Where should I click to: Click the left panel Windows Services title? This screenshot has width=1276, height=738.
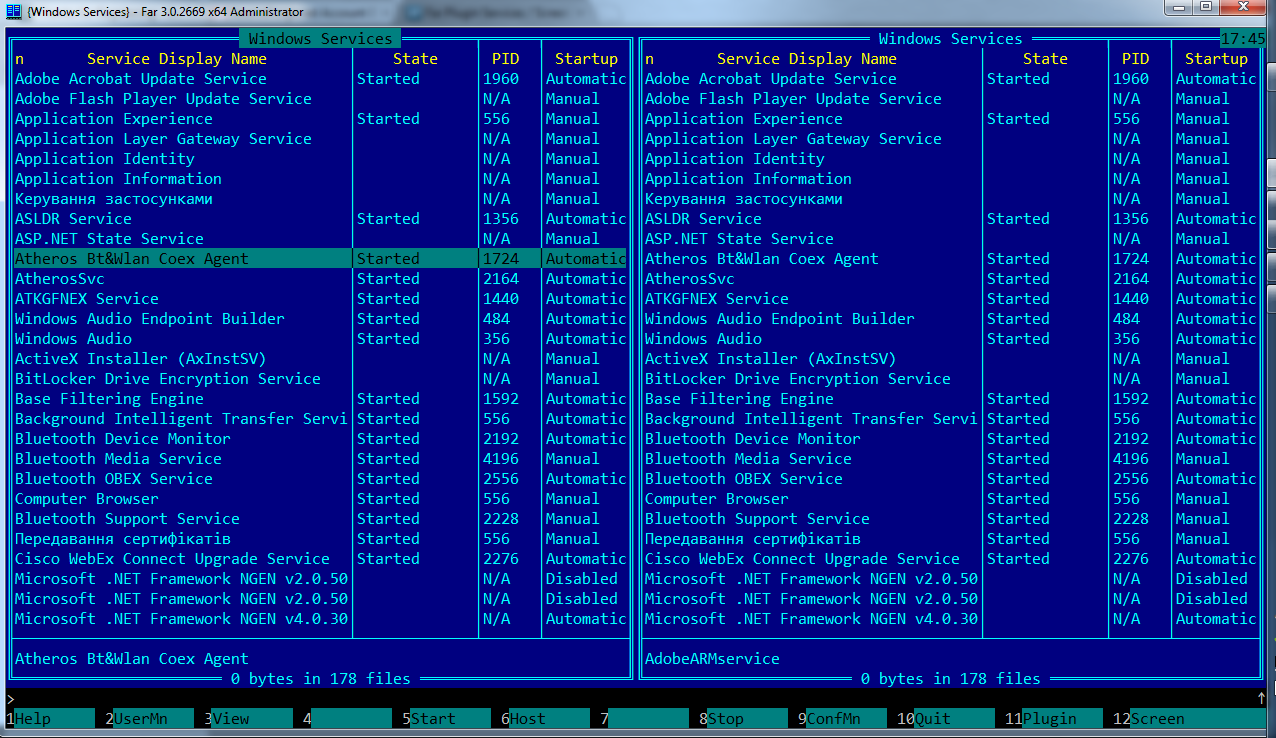(x=320, y=39)
